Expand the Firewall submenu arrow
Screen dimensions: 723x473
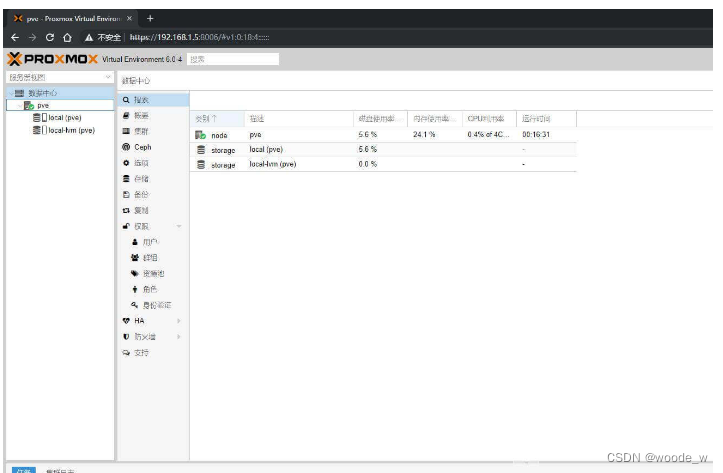click(x=179, y=337)
